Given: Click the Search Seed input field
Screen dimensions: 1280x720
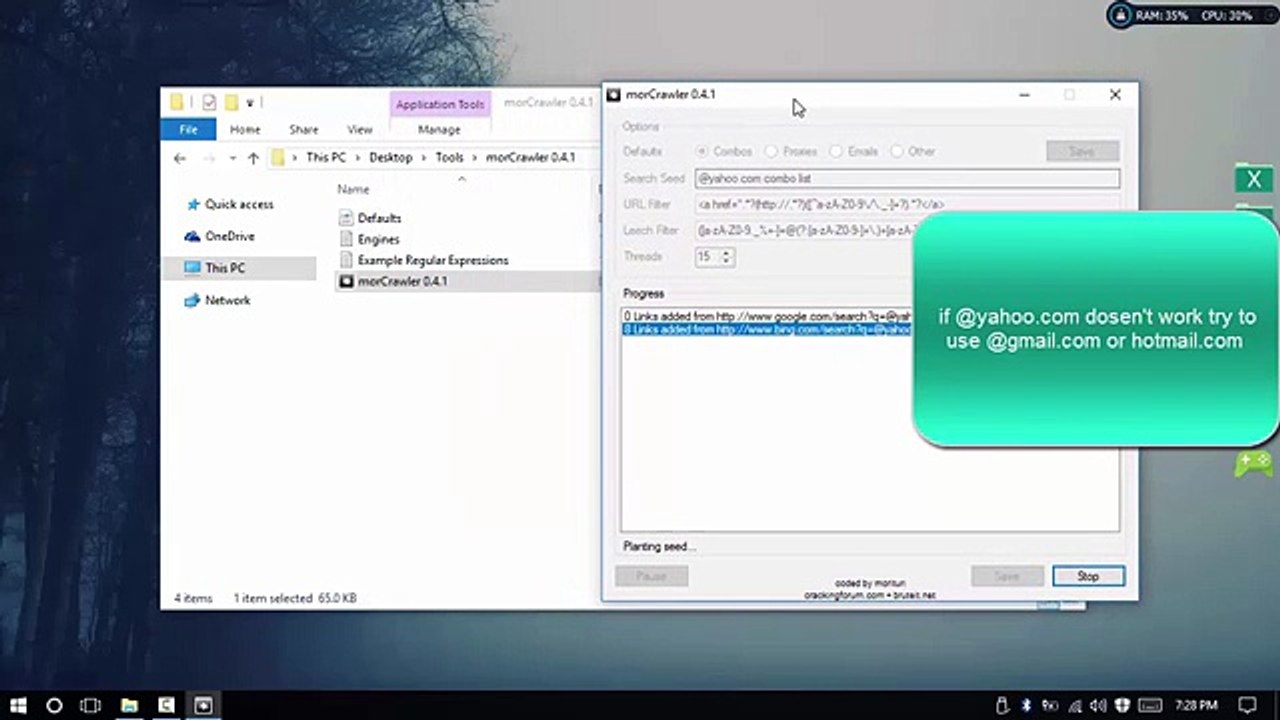Looking at the screenshot, I should 907,178.
